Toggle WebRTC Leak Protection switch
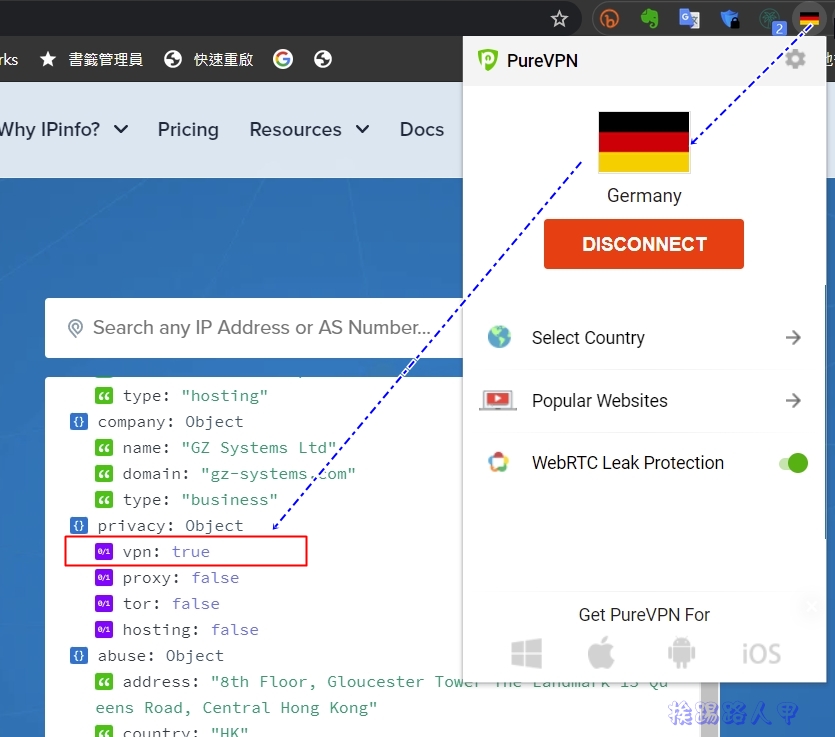Viewport: 835px width, 737px height. [x=793, y=463]
